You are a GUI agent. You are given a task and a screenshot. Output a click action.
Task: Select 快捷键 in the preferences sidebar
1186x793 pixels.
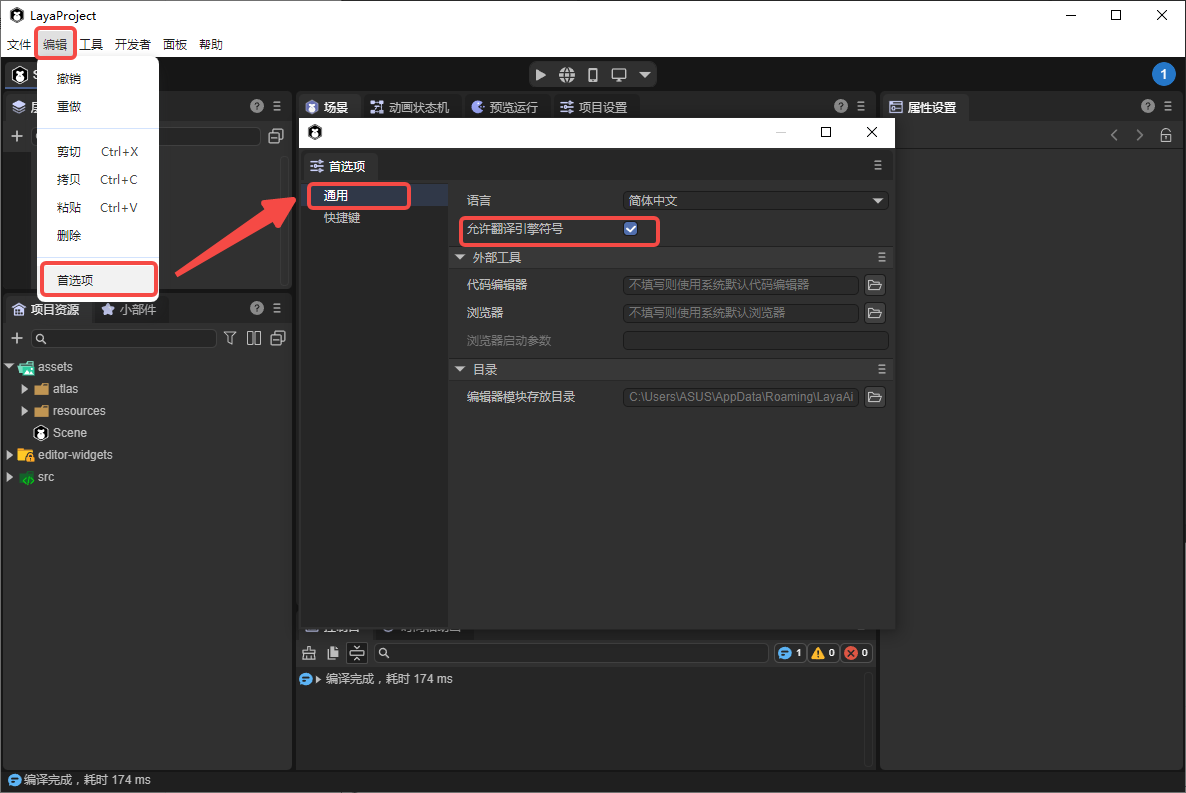pos(342,218)
